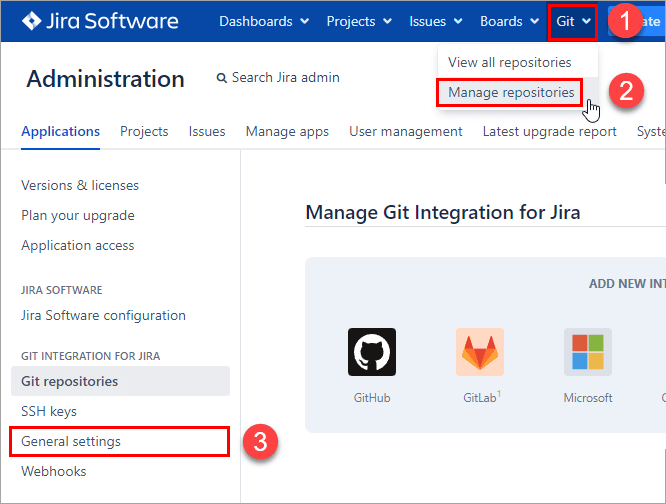Click the Microsoft label under its icon
This screenshot has height=504, width=666.
coord(588,398)
